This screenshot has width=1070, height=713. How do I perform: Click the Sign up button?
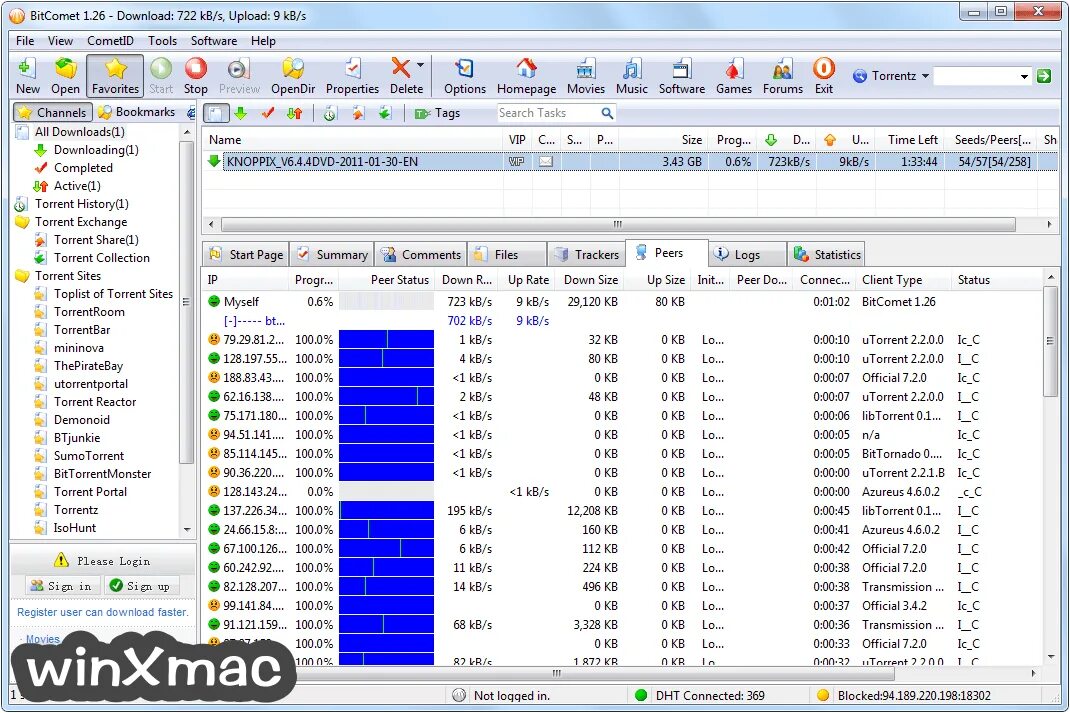[x=141, y=586]
